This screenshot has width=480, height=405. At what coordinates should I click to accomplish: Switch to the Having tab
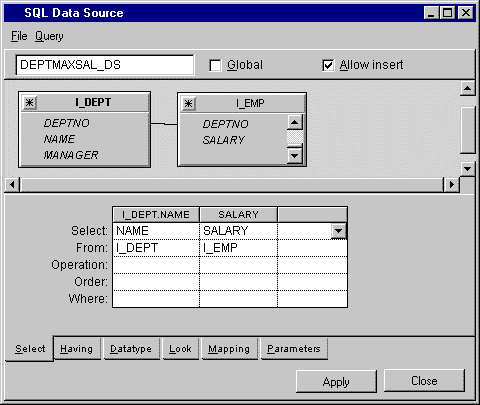click(77, 349)
